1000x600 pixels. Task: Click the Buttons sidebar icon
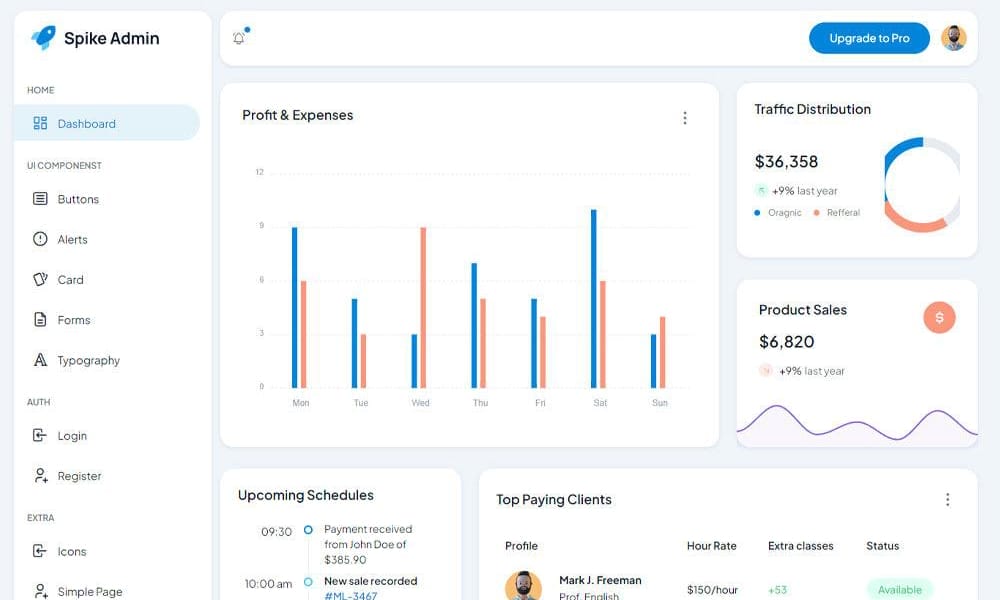click(39, 199)
